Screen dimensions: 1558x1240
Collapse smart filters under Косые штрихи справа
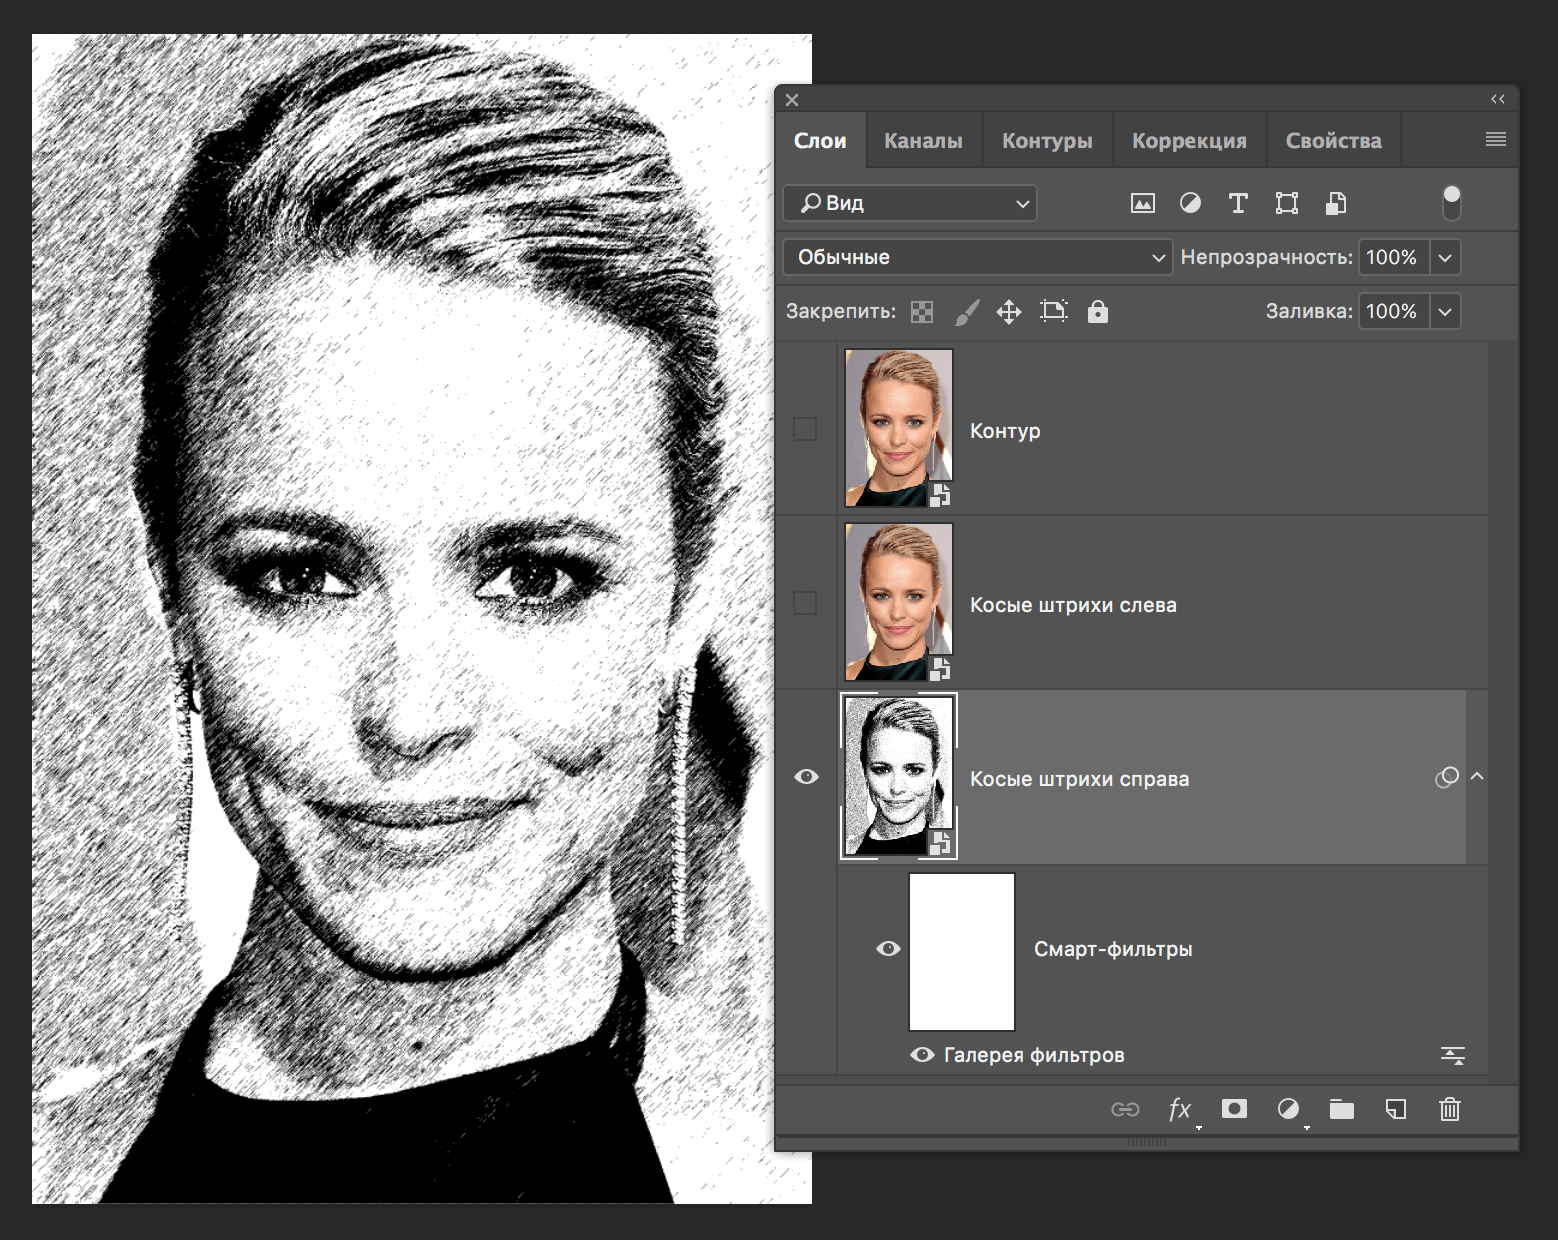[1476, 777]
